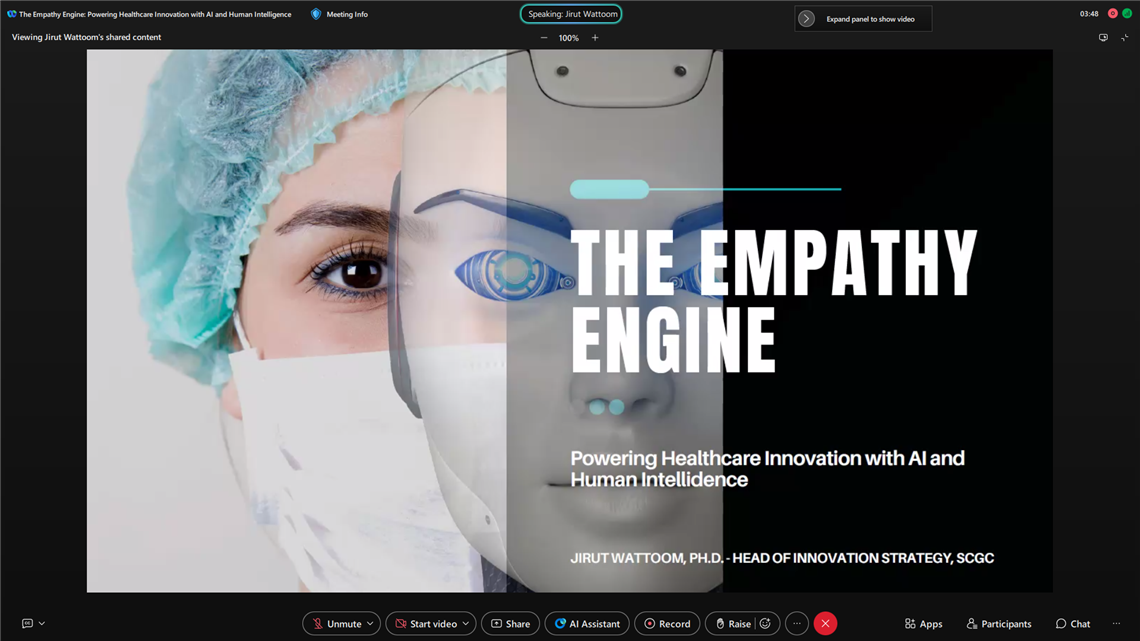Image resolution: width=1140 pixels, height=641 pixels.
Task: Show the Participants panel
Action: (998, 624)
